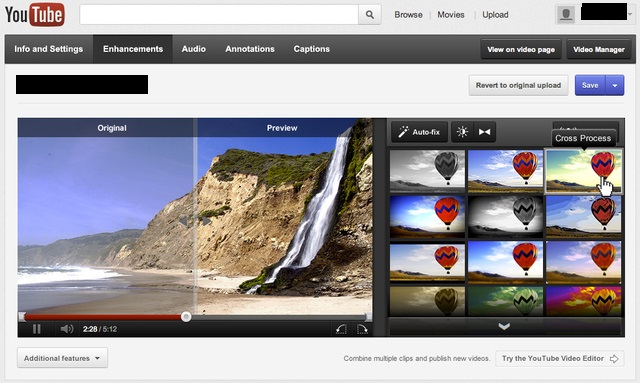640x383 pixels.
Task: Click the Preview label over the video
Action: click(282, 128)
